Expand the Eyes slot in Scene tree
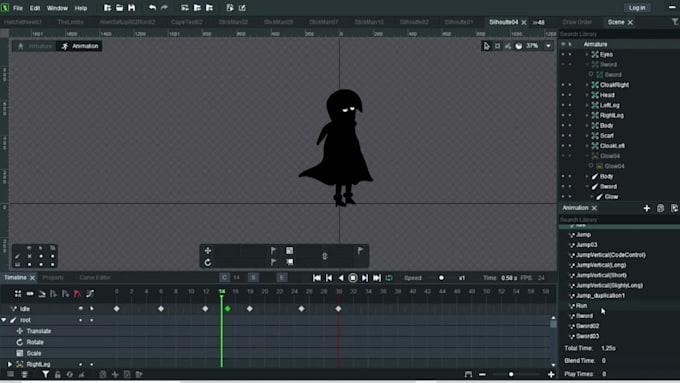Viewport: 680px width, 383px height. pyautogui.click(x=587, y=54)
